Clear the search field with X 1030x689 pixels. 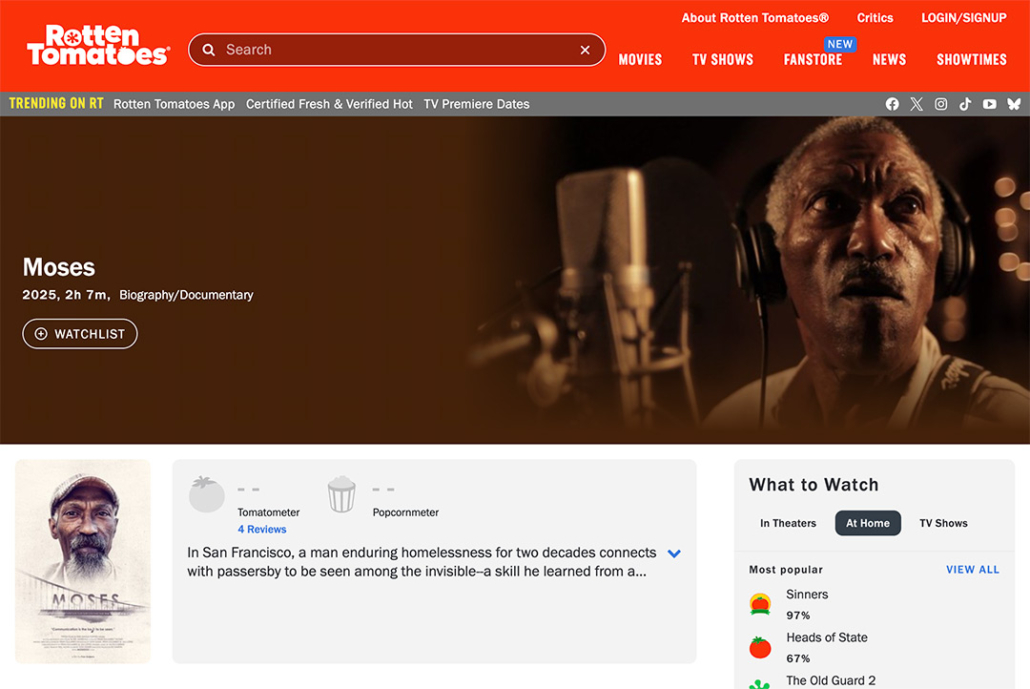585,50
